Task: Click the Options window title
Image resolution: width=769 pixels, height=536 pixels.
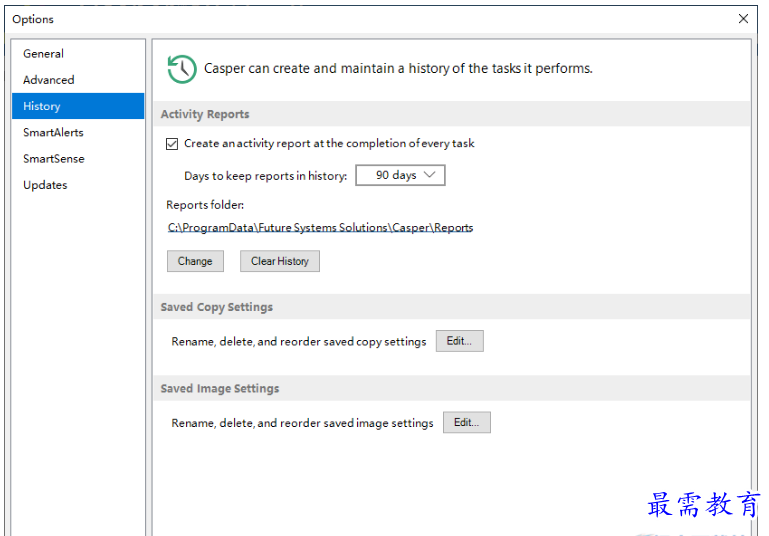Action: click(x=33, y=19)
